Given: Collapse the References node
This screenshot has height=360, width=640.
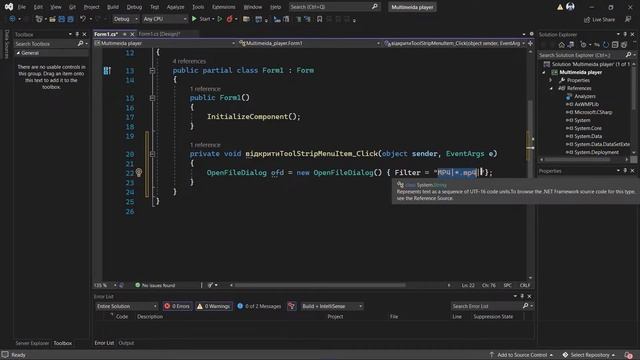Looking at the screenshot, I should tap(551, 89).
